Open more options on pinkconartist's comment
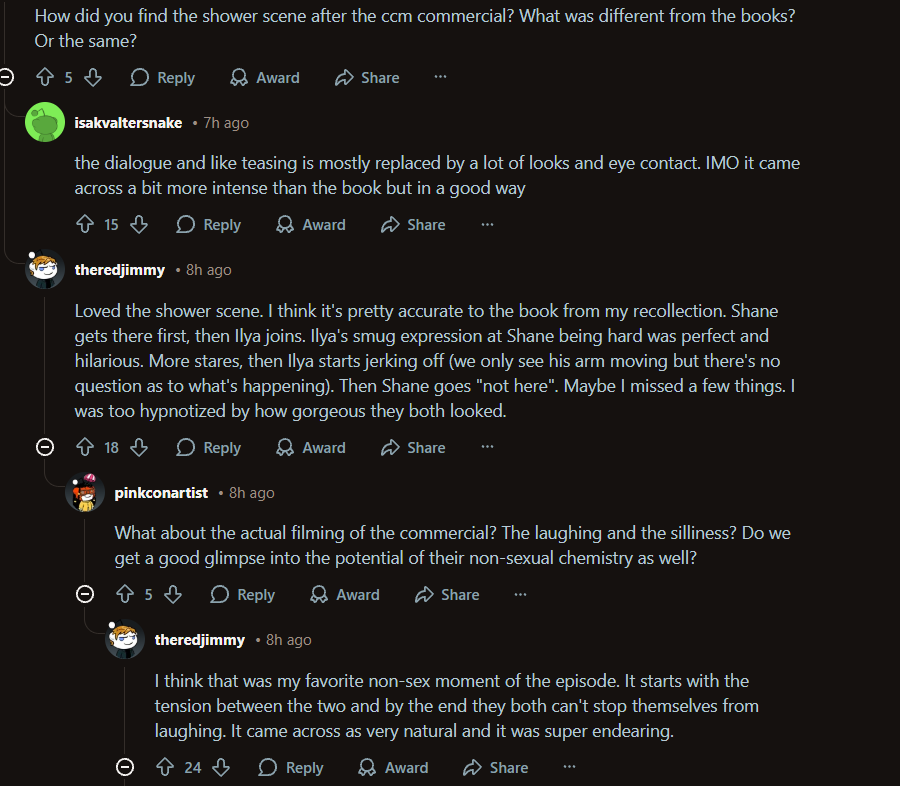 point(520,595)
